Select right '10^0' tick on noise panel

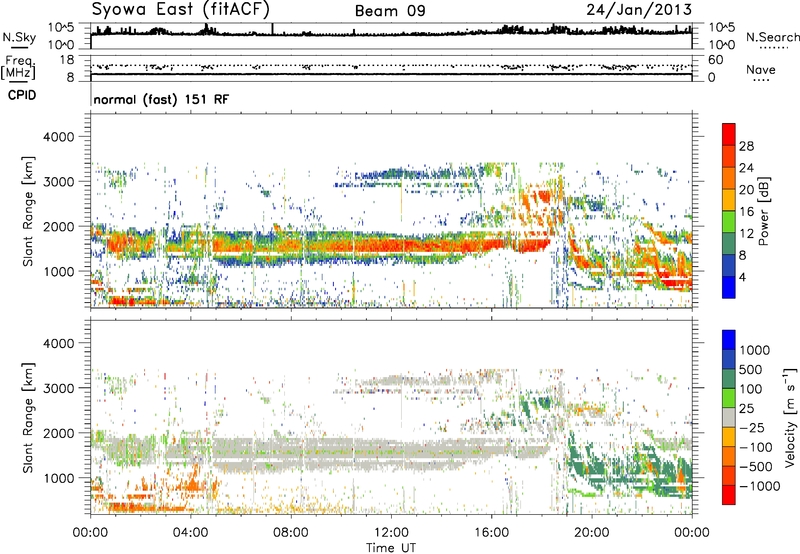coord(722,45)
